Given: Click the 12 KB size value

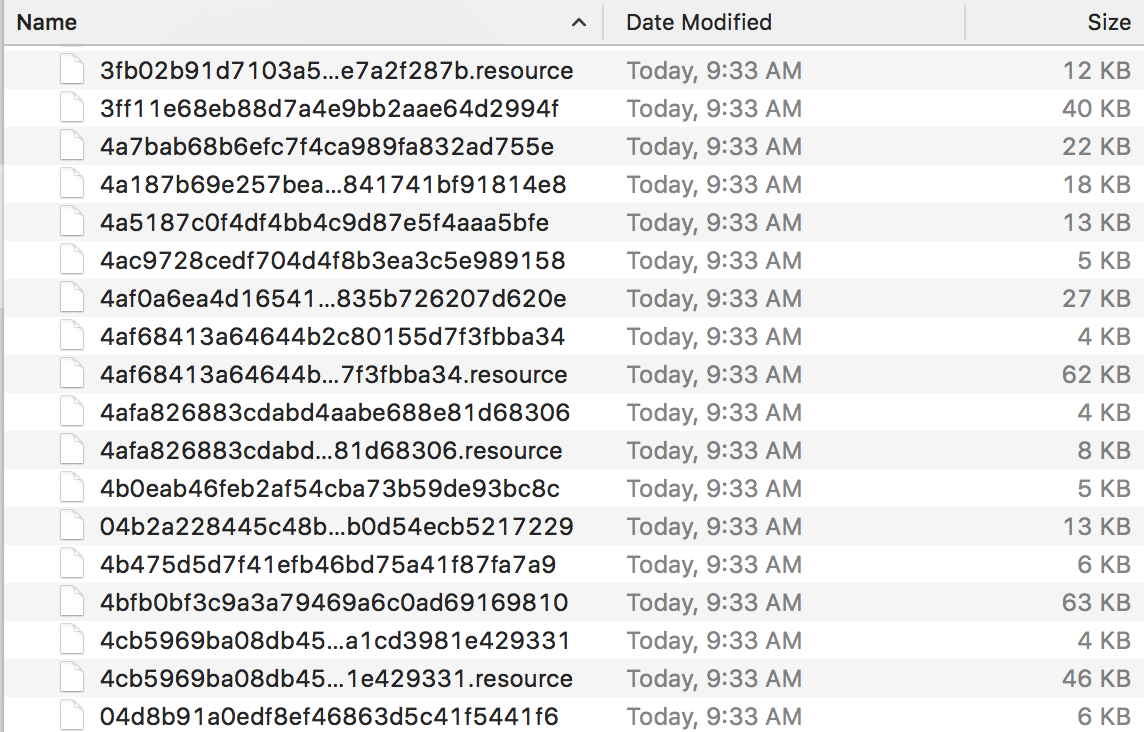Looking at the screenshot, I should [x=1096, y=71].
